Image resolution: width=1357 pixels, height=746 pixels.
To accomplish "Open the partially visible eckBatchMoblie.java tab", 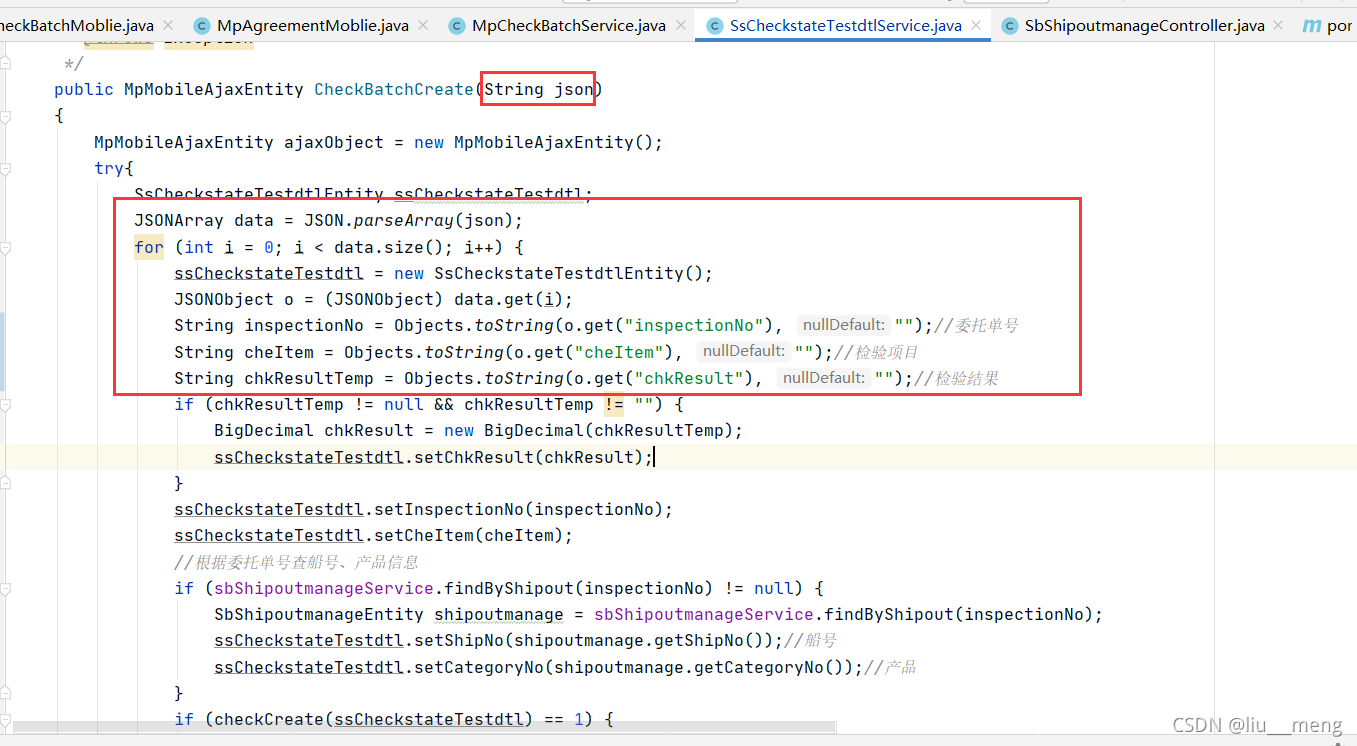I will click(x=78, y=25).
